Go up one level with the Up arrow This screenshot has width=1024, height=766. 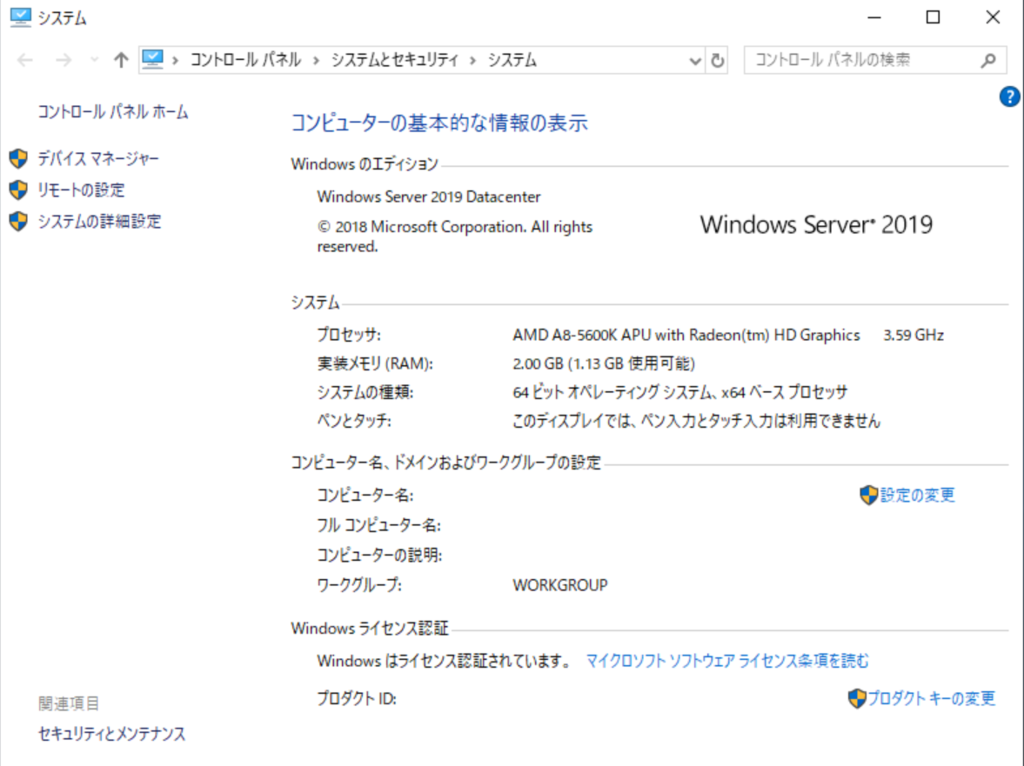pos(121,60)
